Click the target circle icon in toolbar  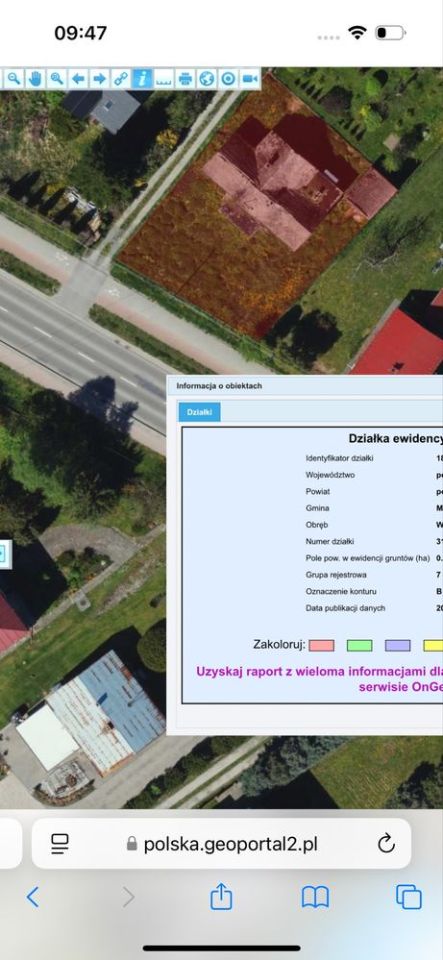(228, 78)
